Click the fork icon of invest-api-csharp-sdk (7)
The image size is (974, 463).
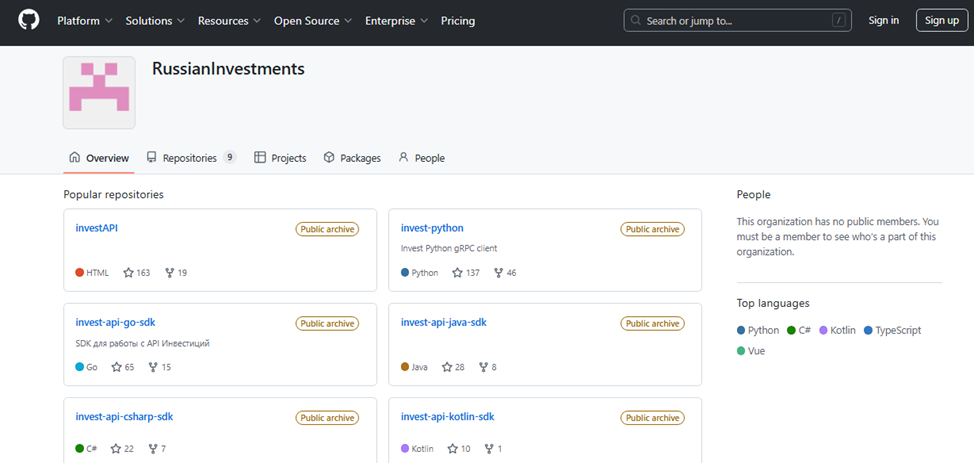coord(153,449)
